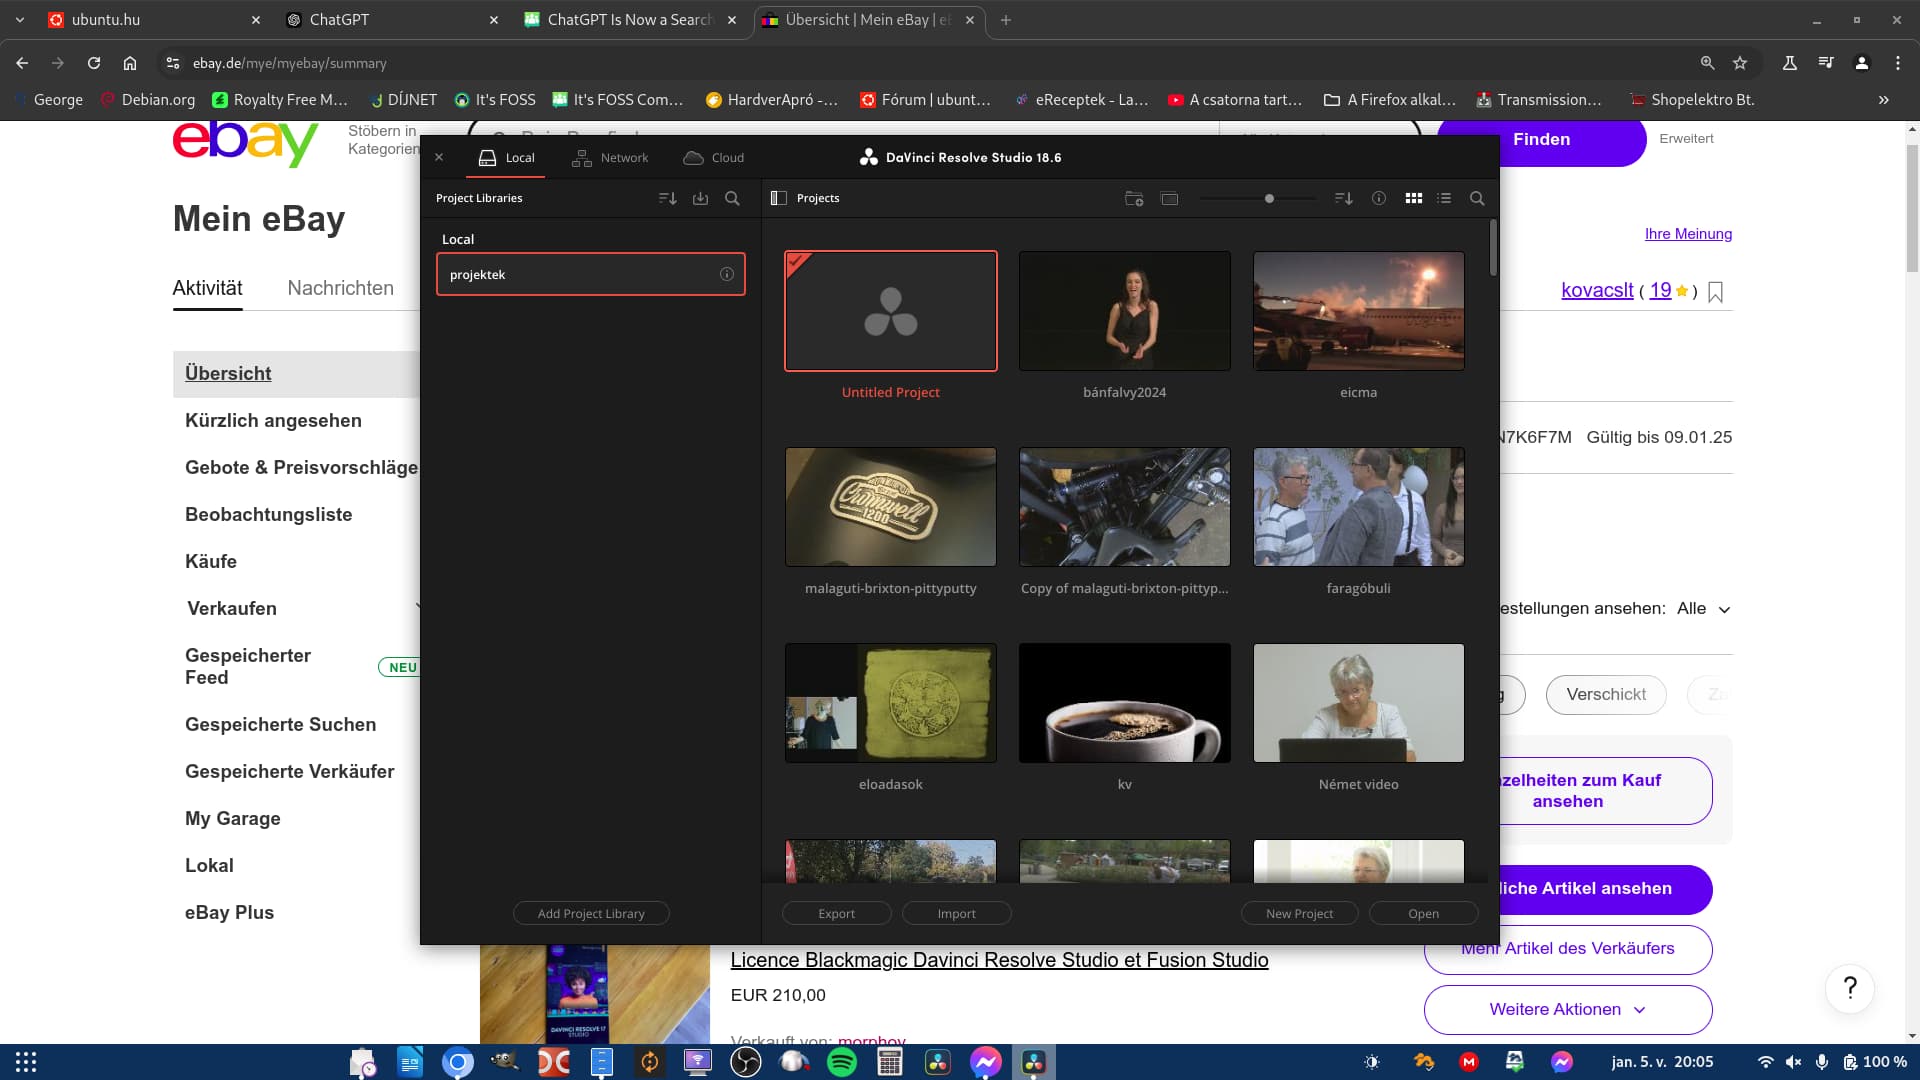Search projects with the magnifier icon

coord(1477,198)
